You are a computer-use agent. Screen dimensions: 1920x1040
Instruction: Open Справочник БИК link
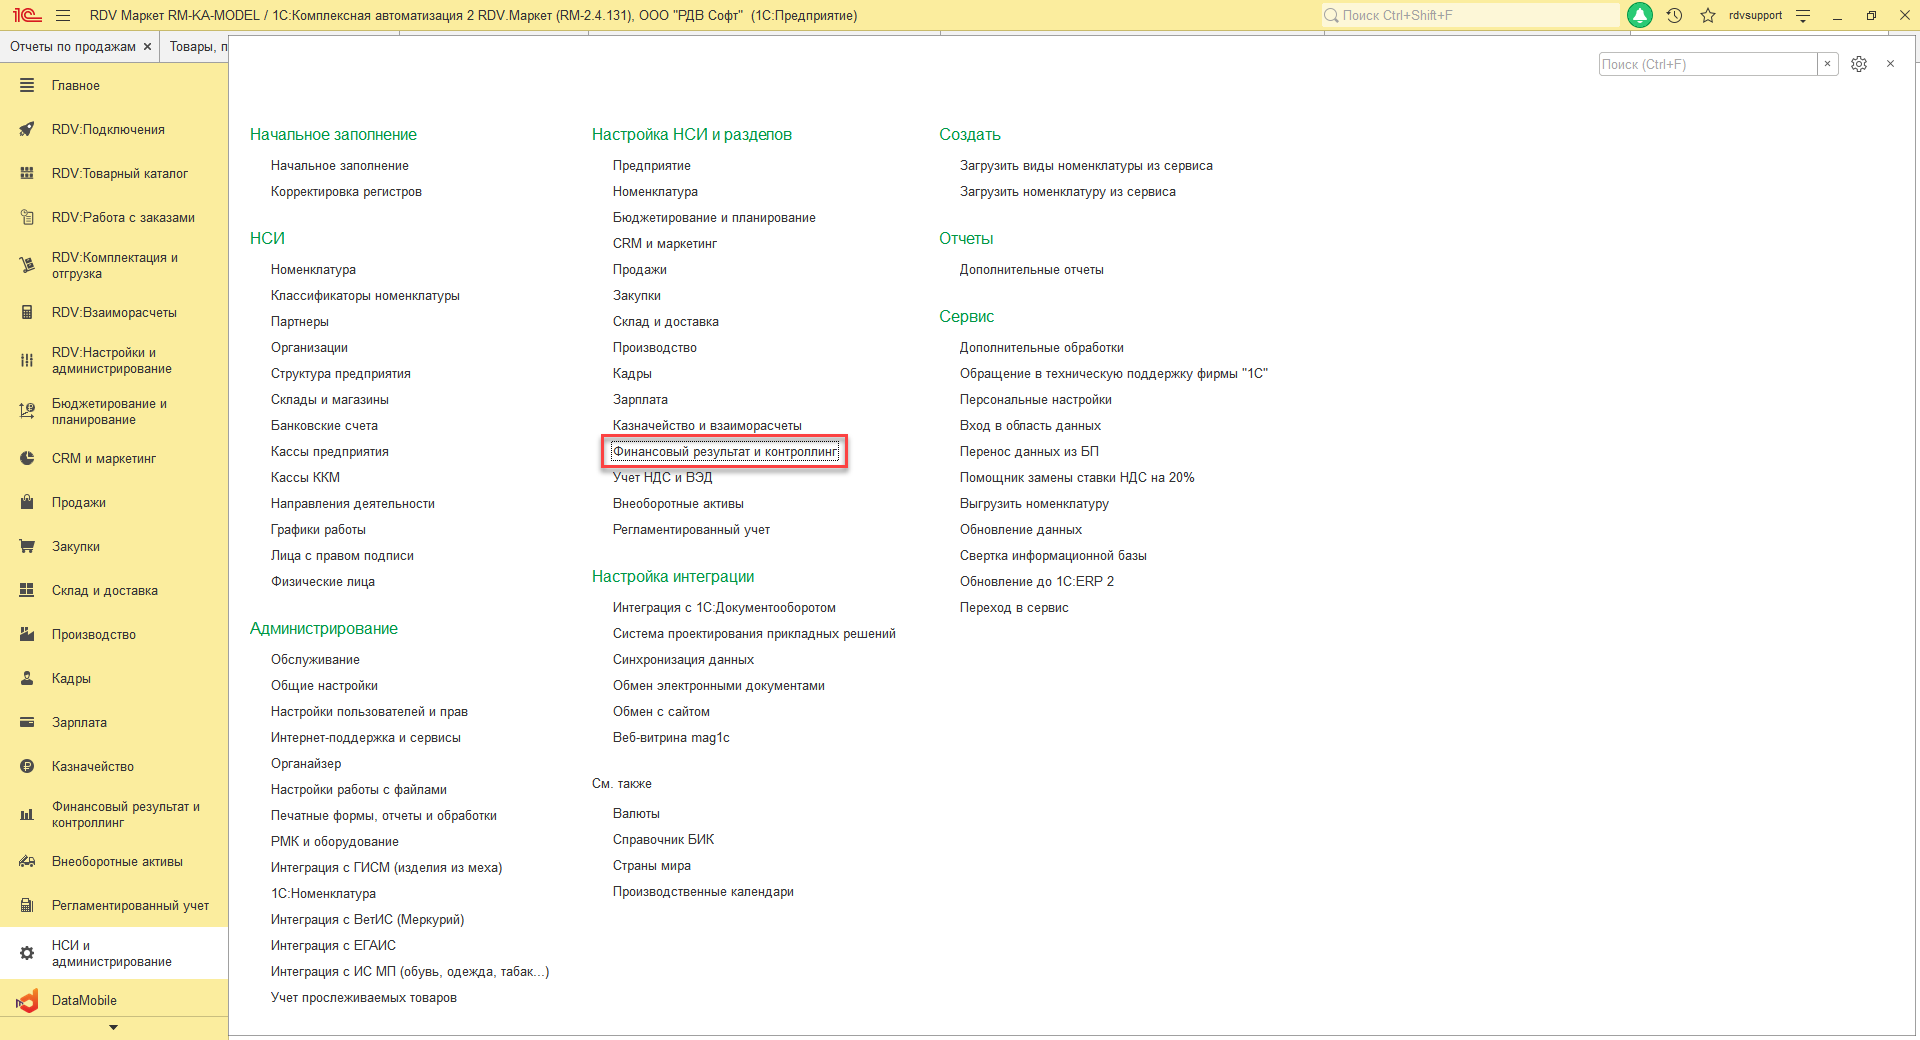[x=664, y=840]
